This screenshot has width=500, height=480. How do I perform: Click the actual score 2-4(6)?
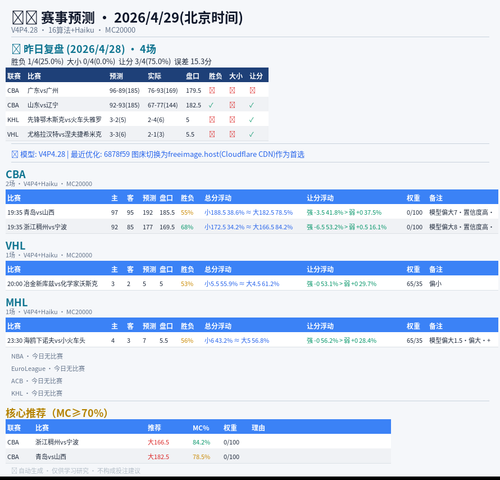[x=156, y=120]
